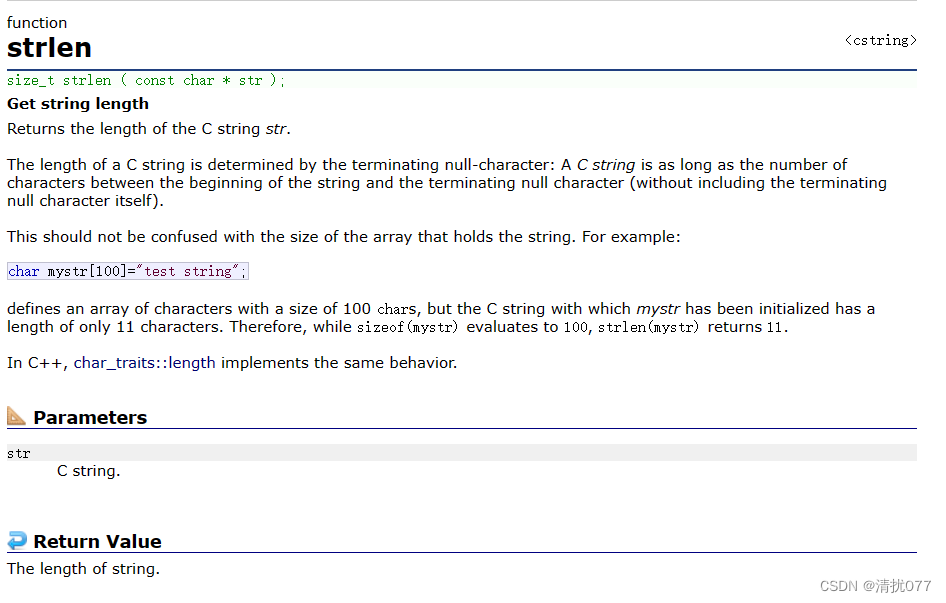Click the strlen(mystr) inline code
This screenshot has height=603, width=946.
click(648, 327)
